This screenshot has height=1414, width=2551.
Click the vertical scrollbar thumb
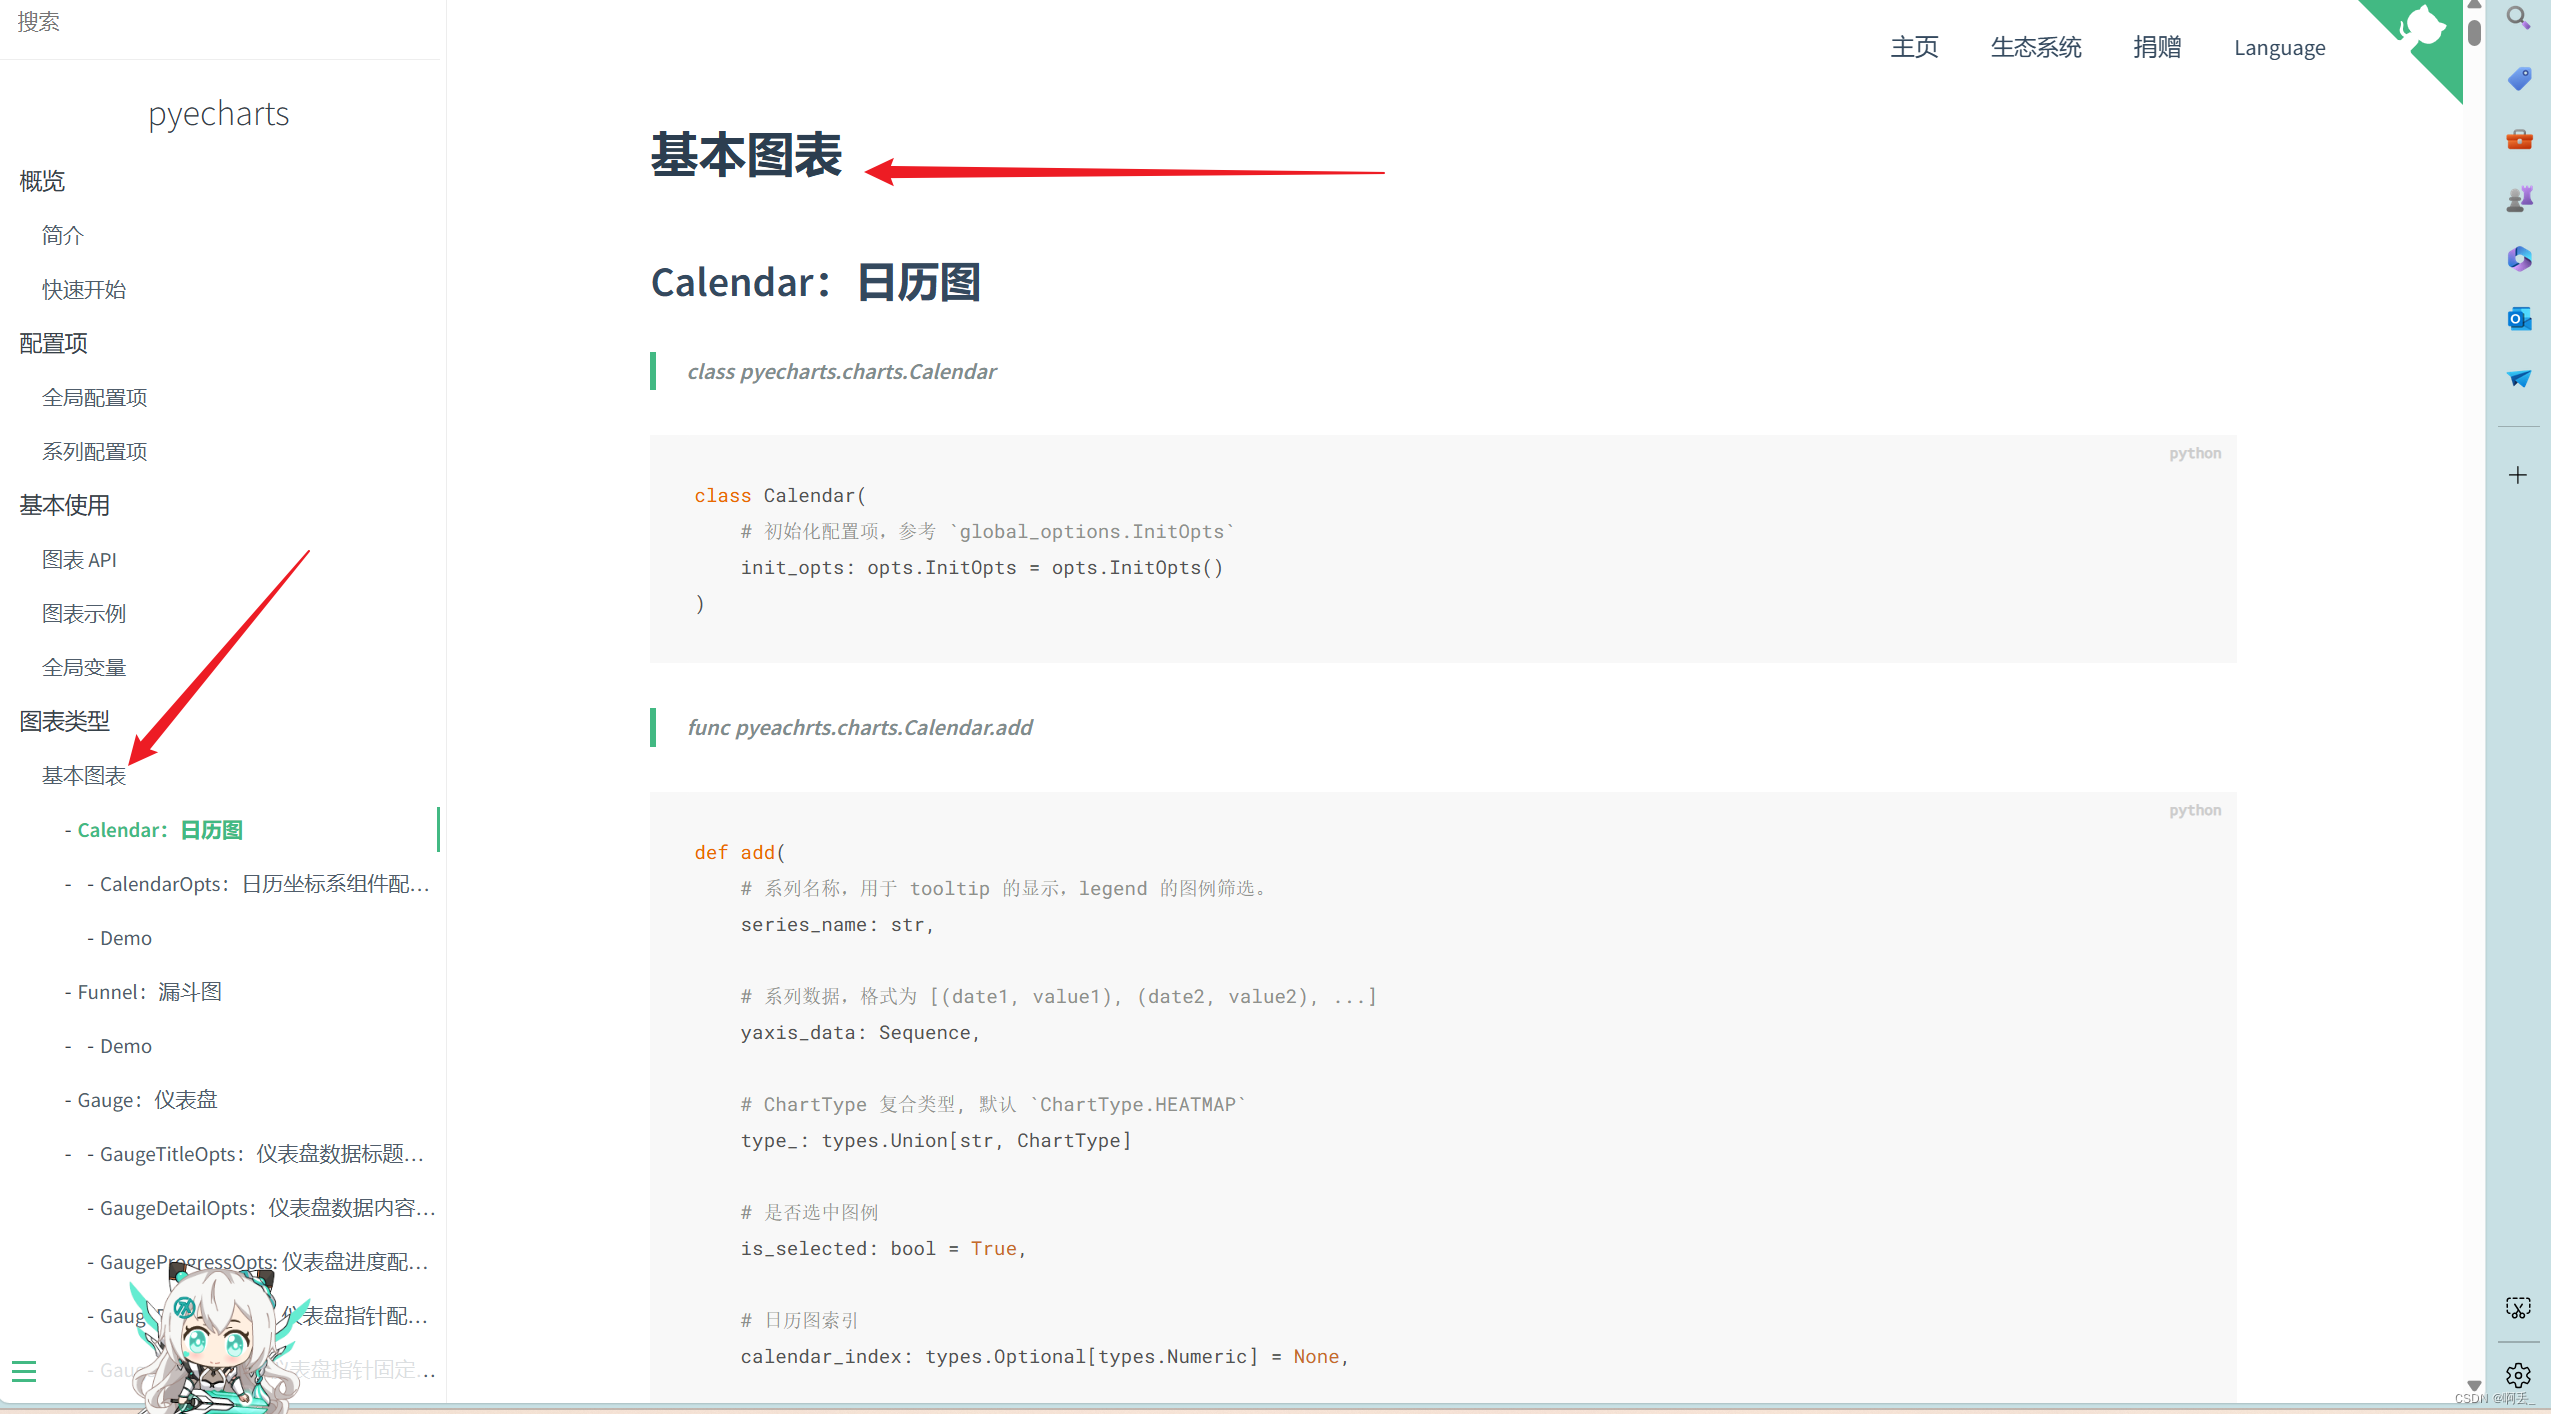tap(2474, 32)
